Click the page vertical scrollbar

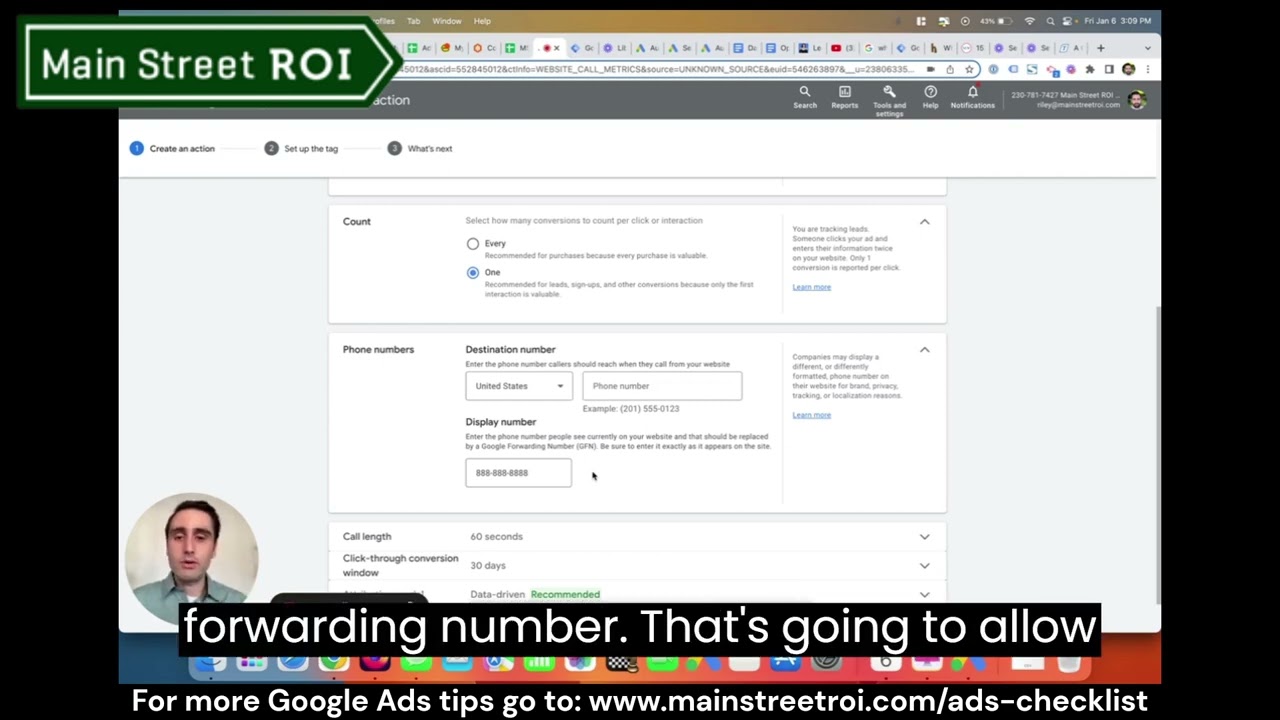(x=1157, y=455)
